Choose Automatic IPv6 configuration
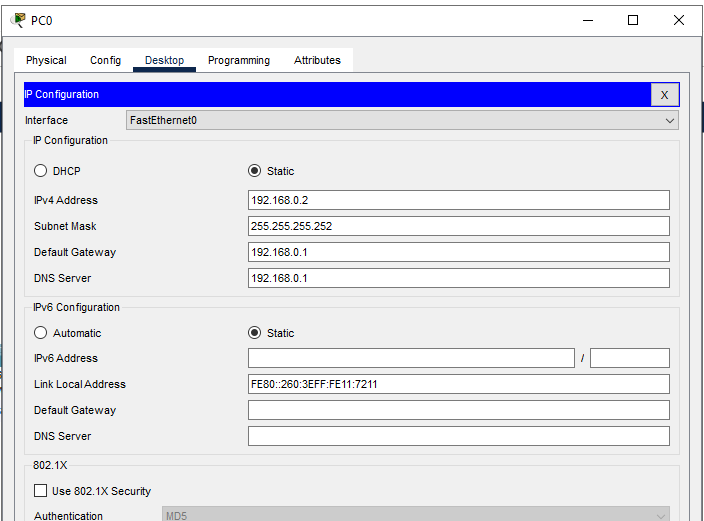Screen dimensions: 704x521 pos(40,333)
